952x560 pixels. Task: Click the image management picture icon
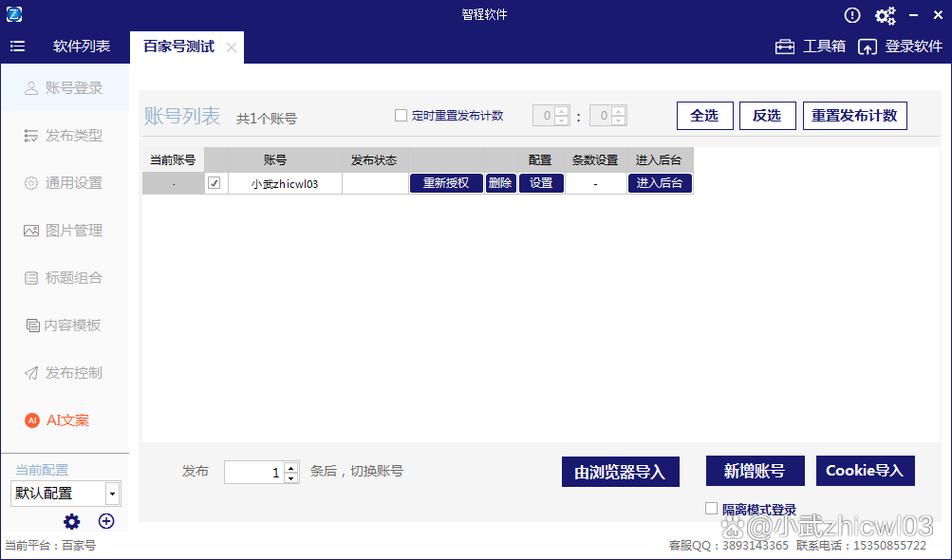[x=31, y=230]
